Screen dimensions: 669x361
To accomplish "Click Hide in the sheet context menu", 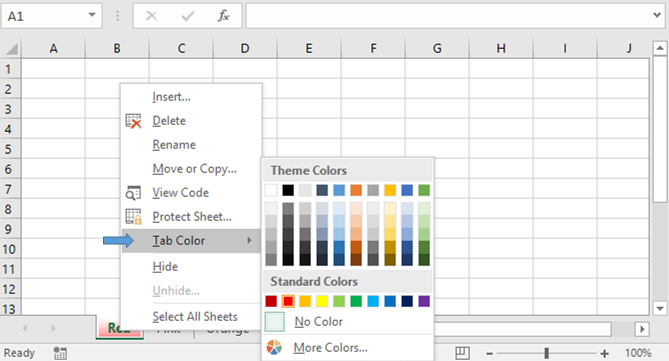I will [x=165, y=267].
